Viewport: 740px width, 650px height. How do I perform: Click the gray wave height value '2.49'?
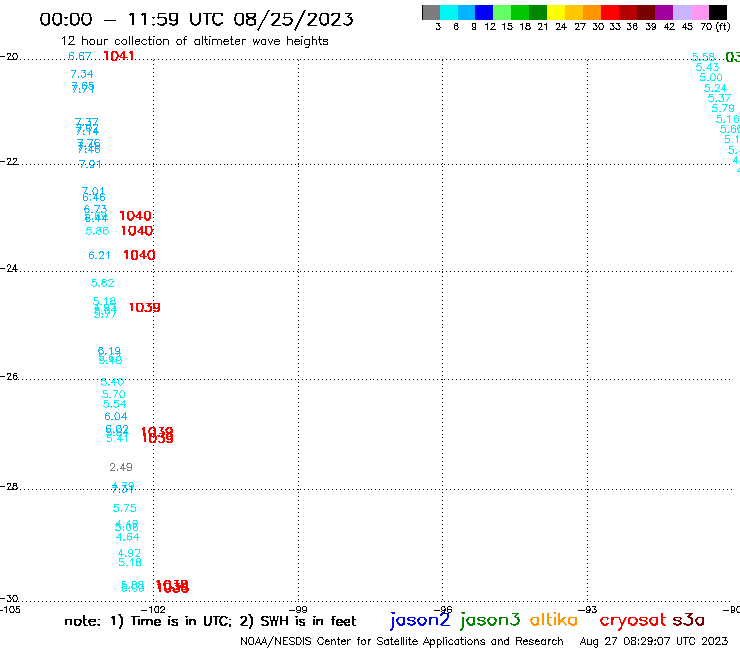click(x=121, y=467)
